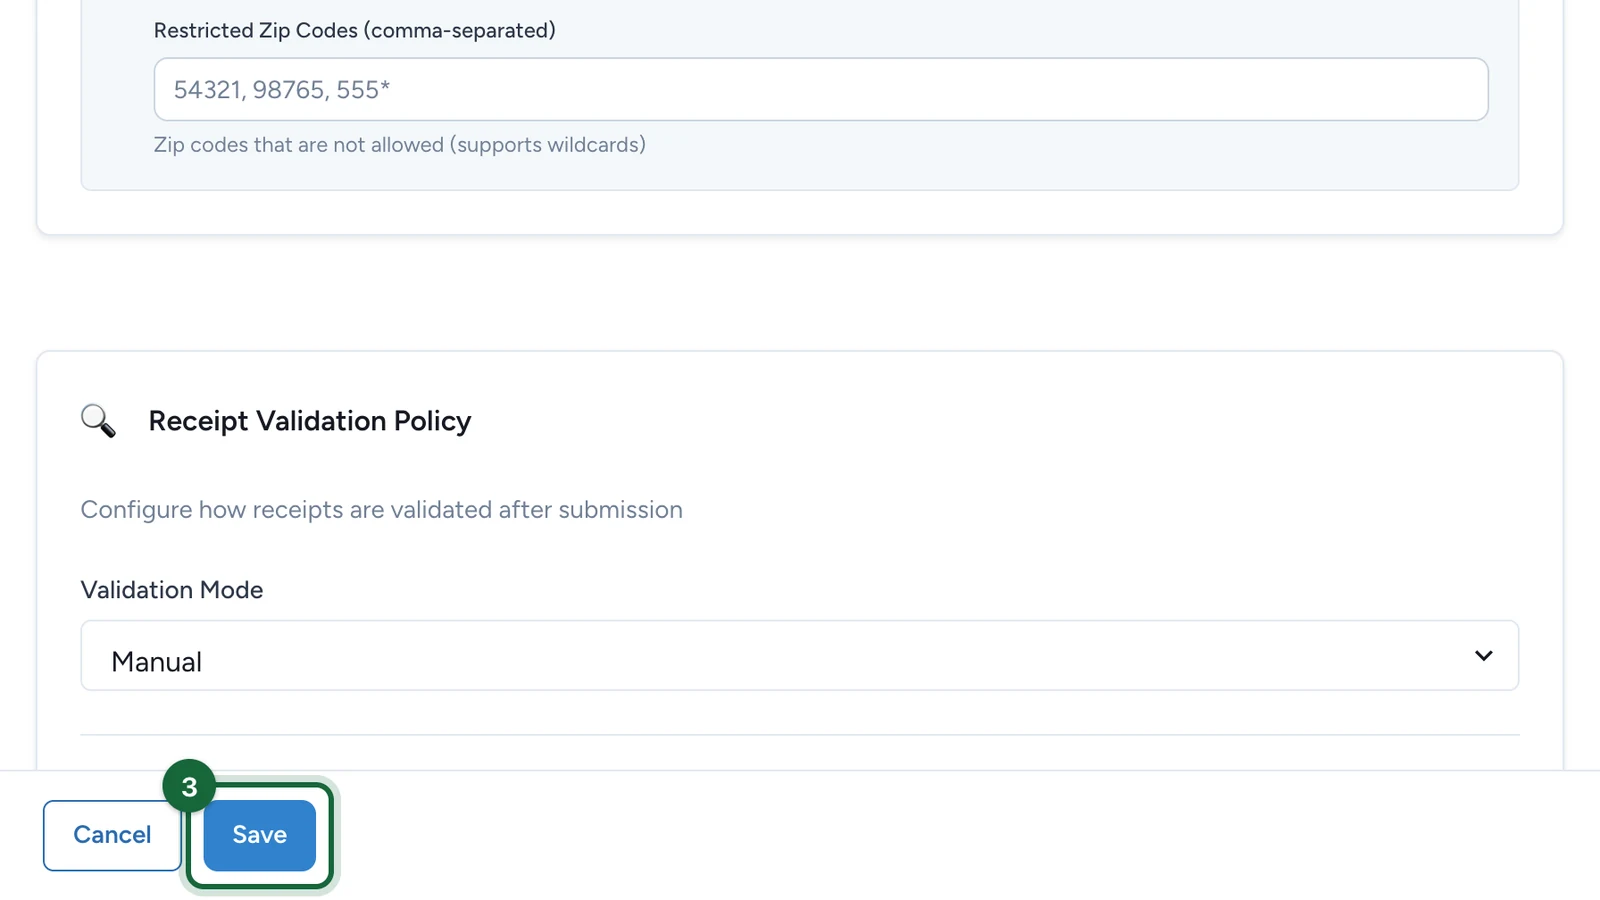Image resolution: width=1600 pixels, height=900 pixels.
Task: Open the Validation Mode dropdown
Action: pyautogui.click(x=800, y=656)
